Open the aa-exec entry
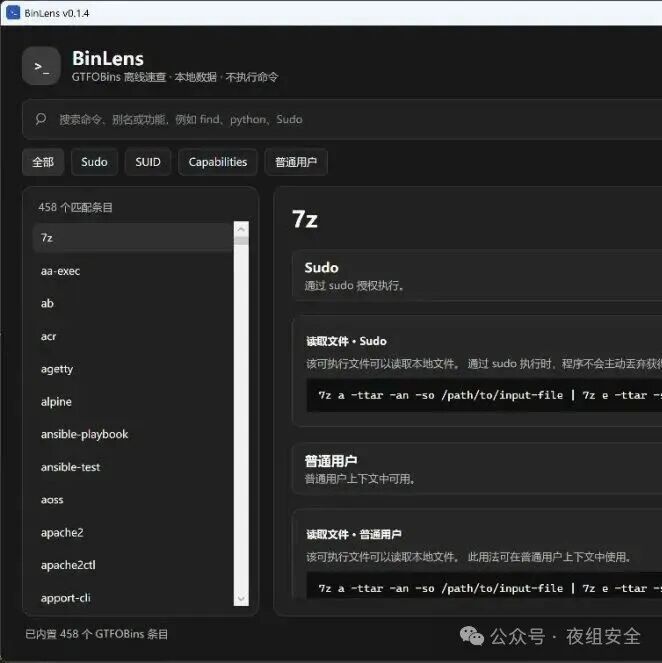This screenshot has width=662, height=663. point(133,271)
